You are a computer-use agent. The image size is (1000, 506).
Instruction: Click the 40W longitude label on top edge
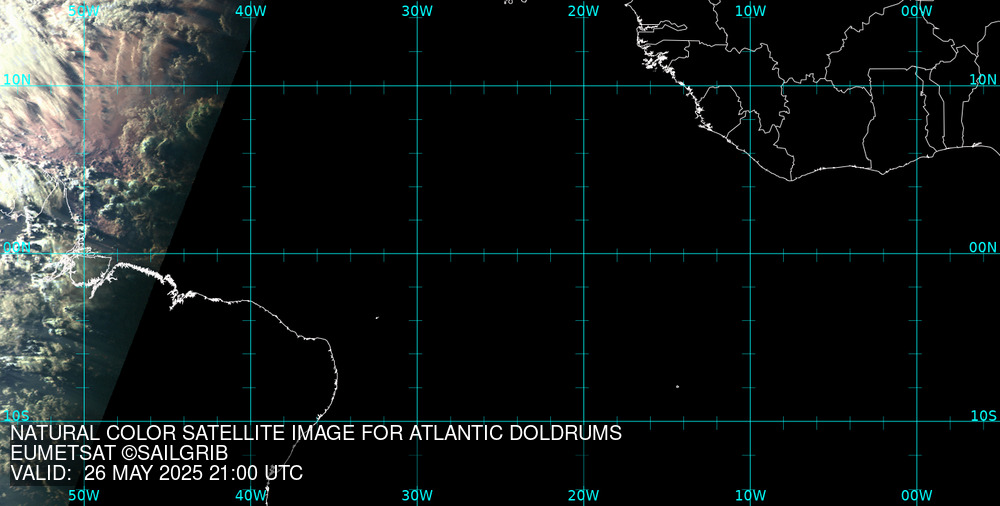coord(251,11)
